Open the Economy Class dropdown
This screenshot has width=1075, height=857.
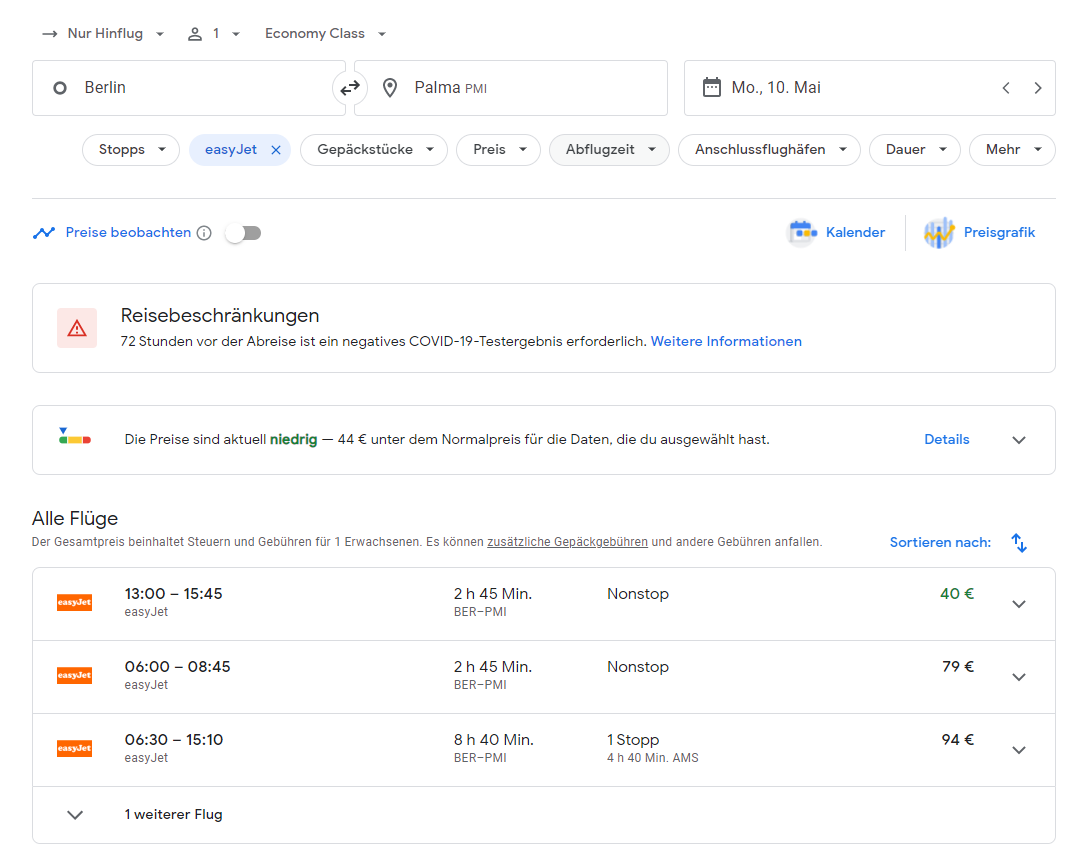(326, 34)
